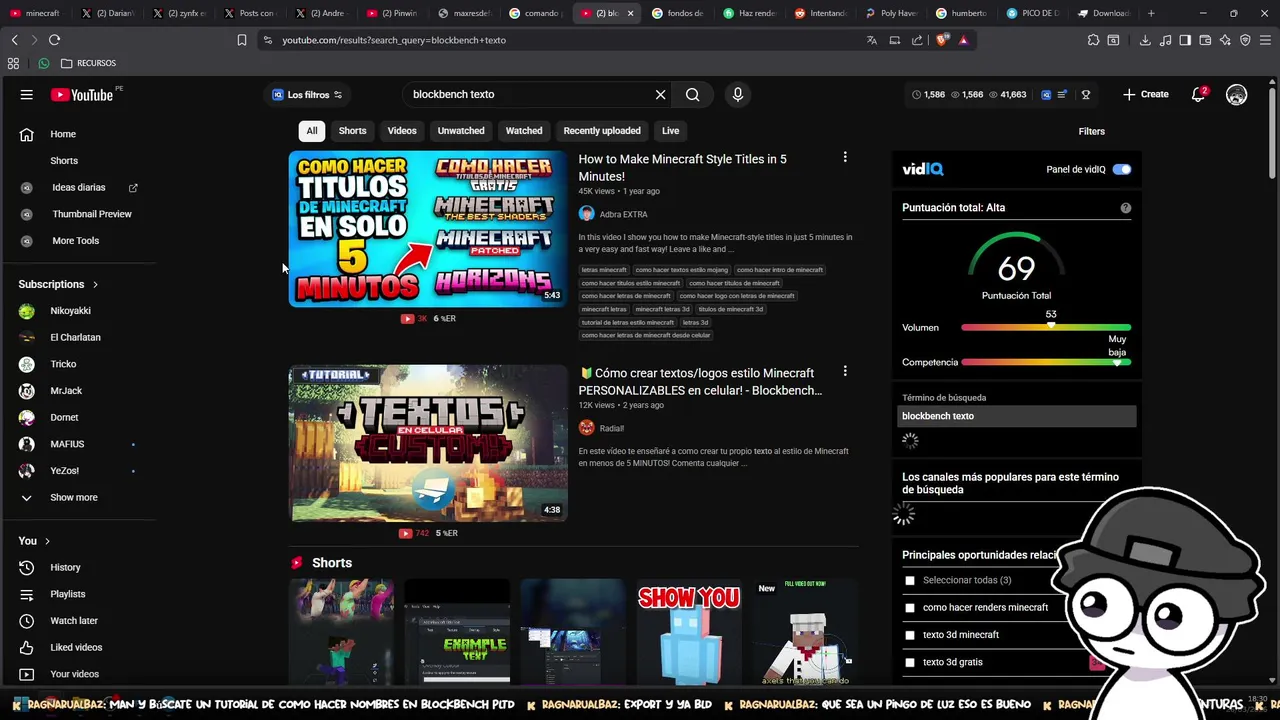The width and height of the screenshot is (1280, 720).
Task: Reload page with browser refresh icon
Action: pyautogui.click(x=55, y=40)
